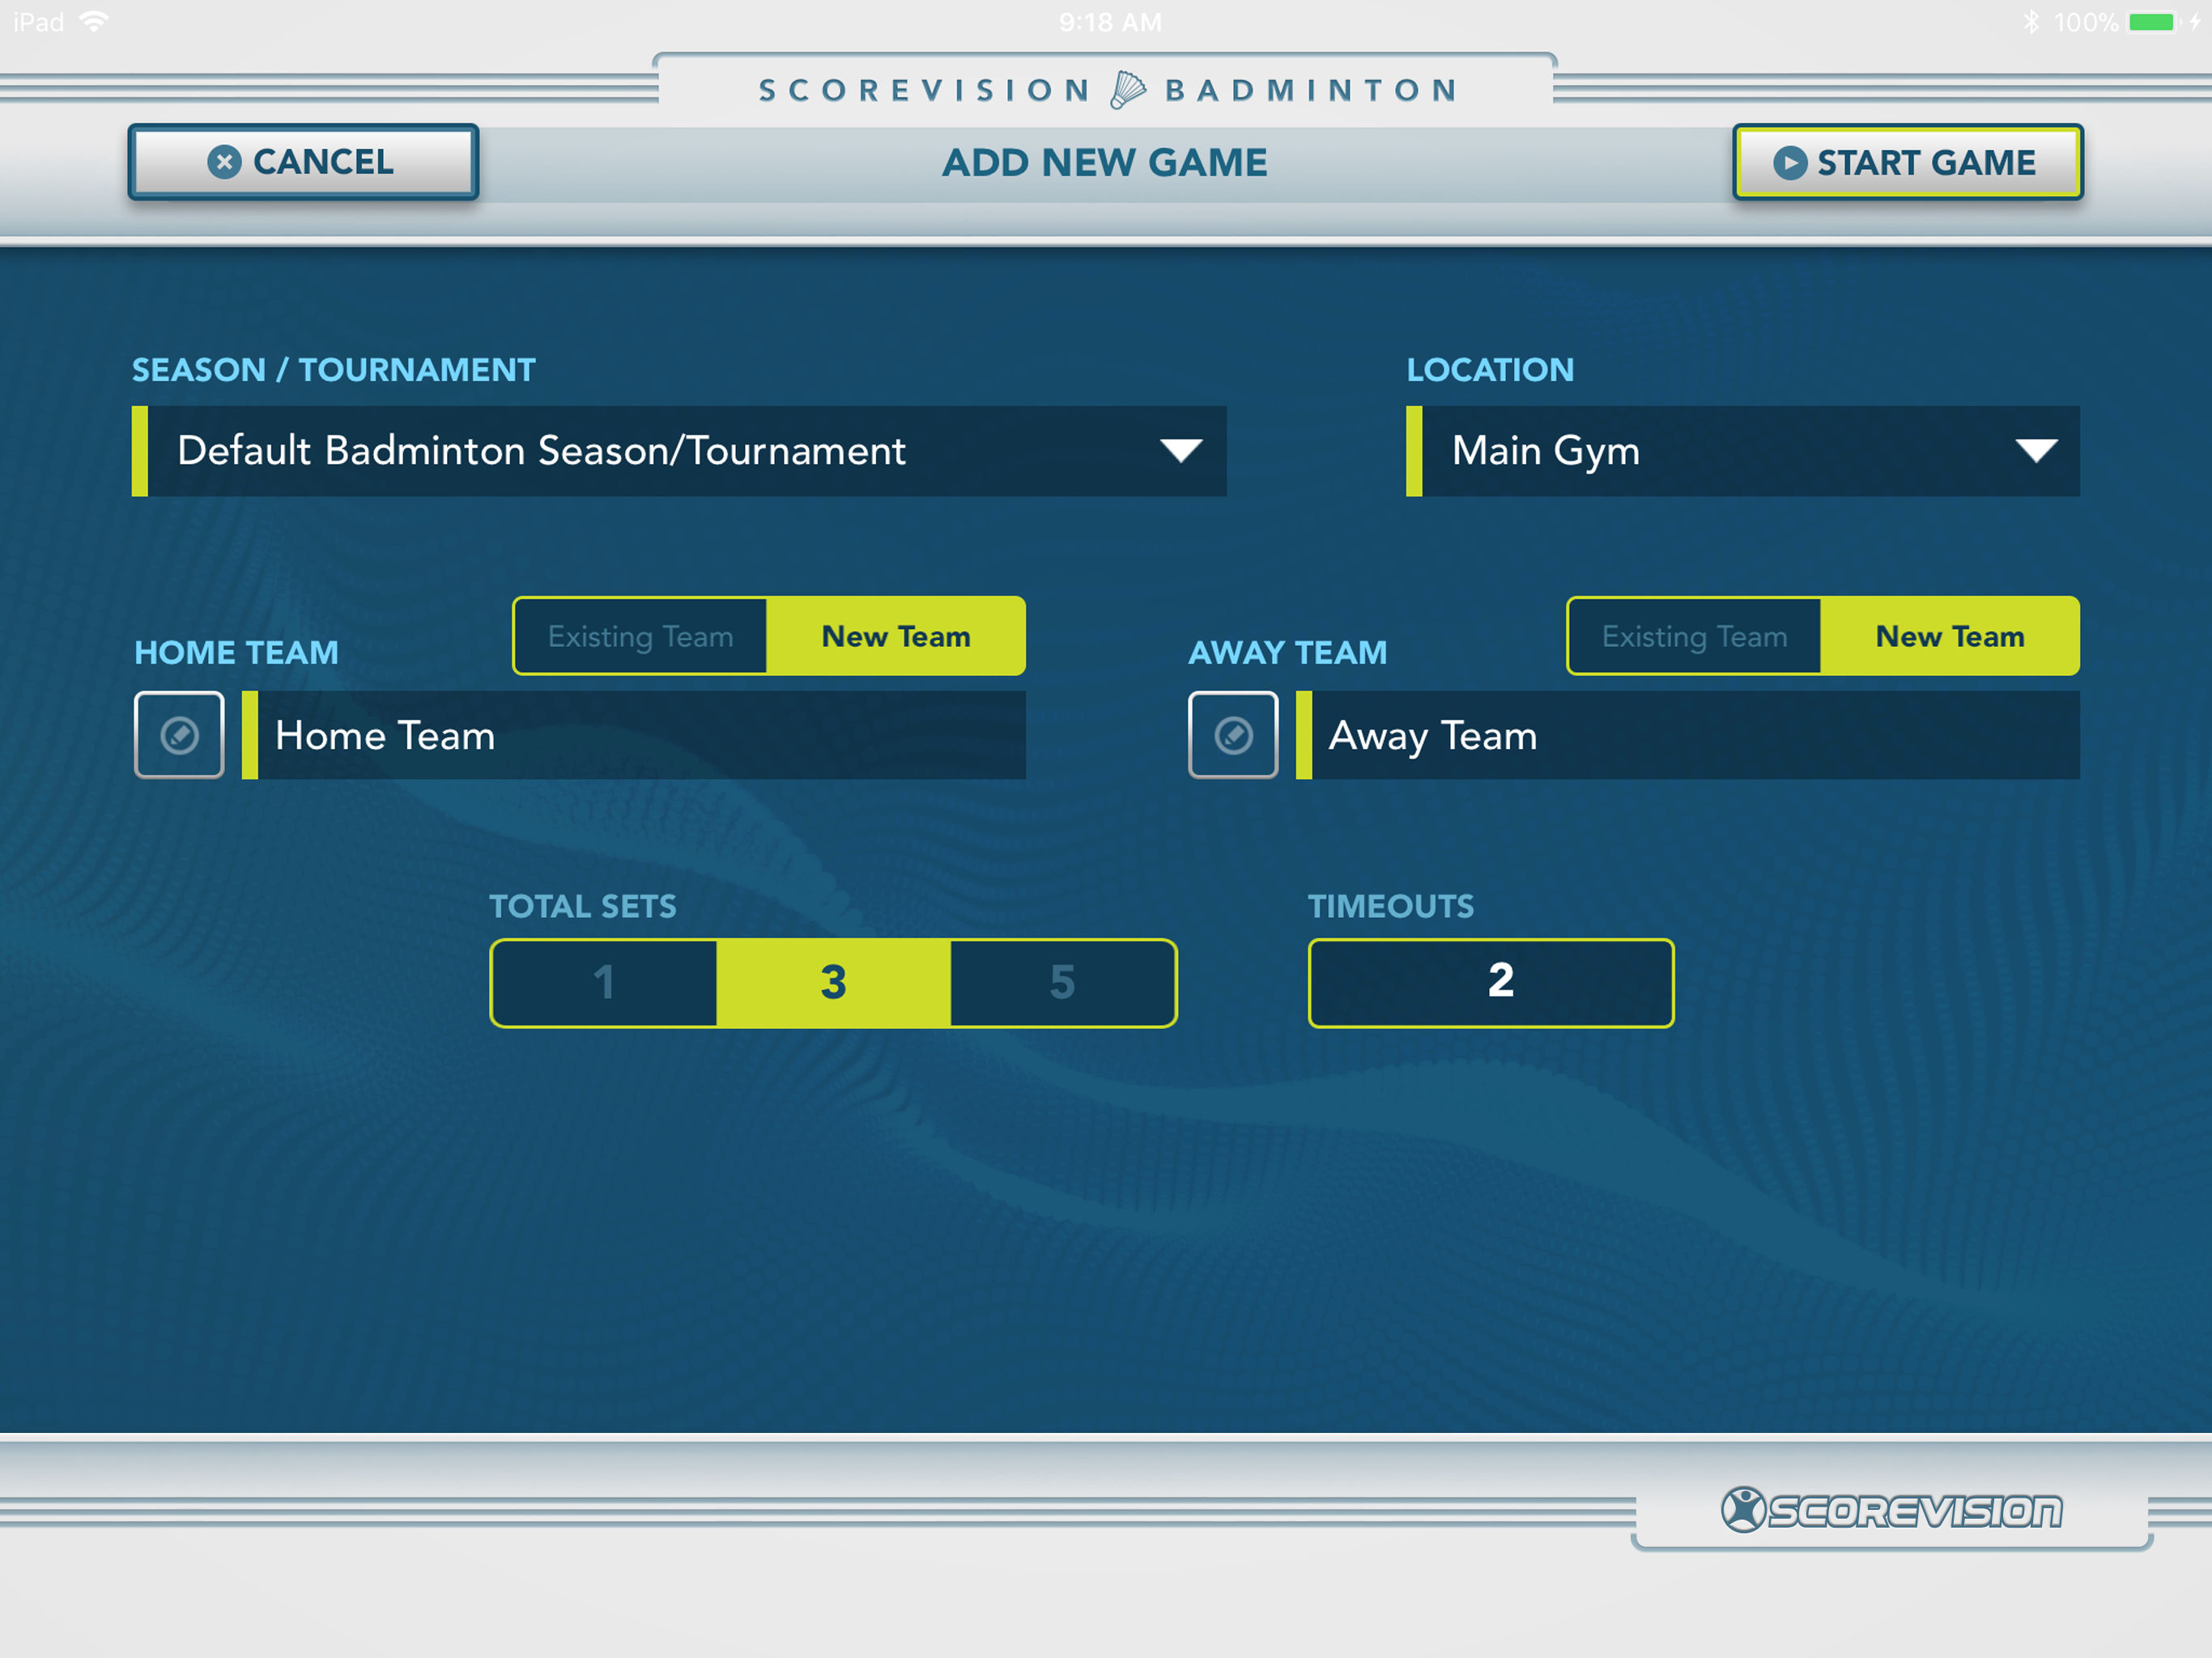Click the badminton shuttlecock logo icon
The height and width of the screenshot is (1658, 2212).
tap(1127, 90)
